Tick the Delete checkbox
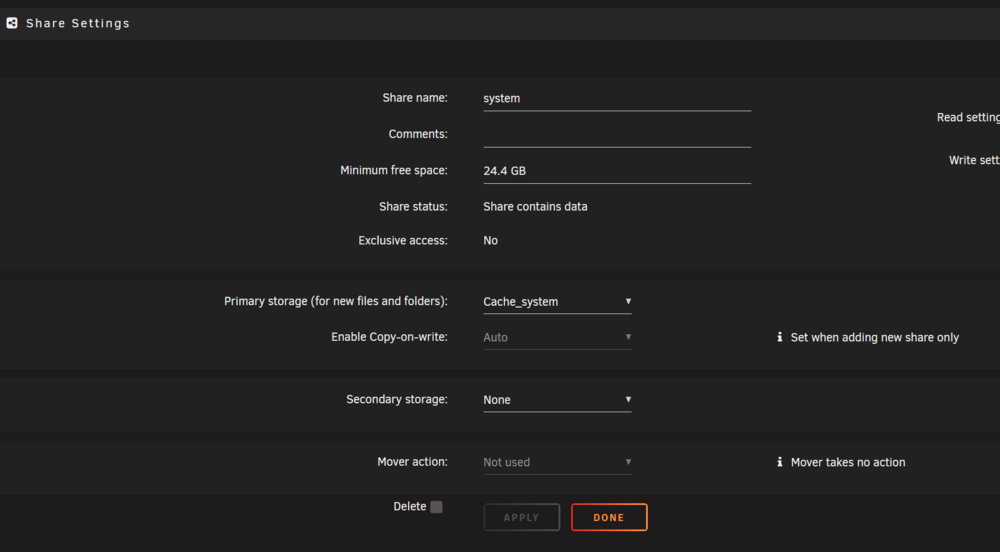The image size is (1000, 552). tap(436, 507)
